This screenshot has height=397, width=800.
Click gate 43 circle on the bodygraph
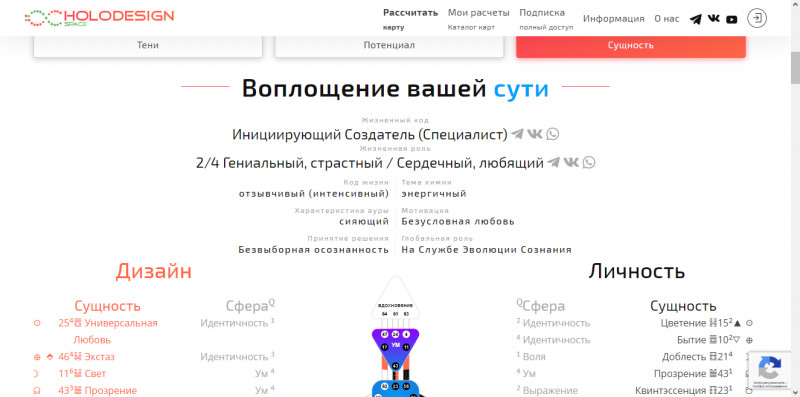tap(395, 366)
